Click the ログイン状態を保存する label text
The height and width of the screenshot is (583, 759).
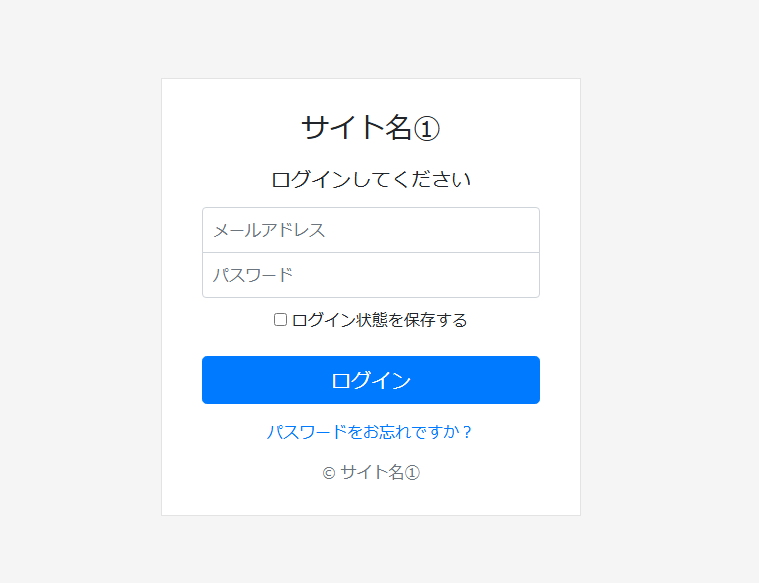[x=379, y=320]
